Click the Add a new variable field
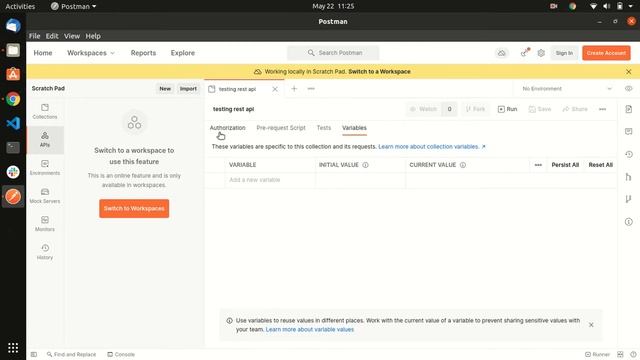Screen dimensions: 640x360 click(x=270, y=180)
